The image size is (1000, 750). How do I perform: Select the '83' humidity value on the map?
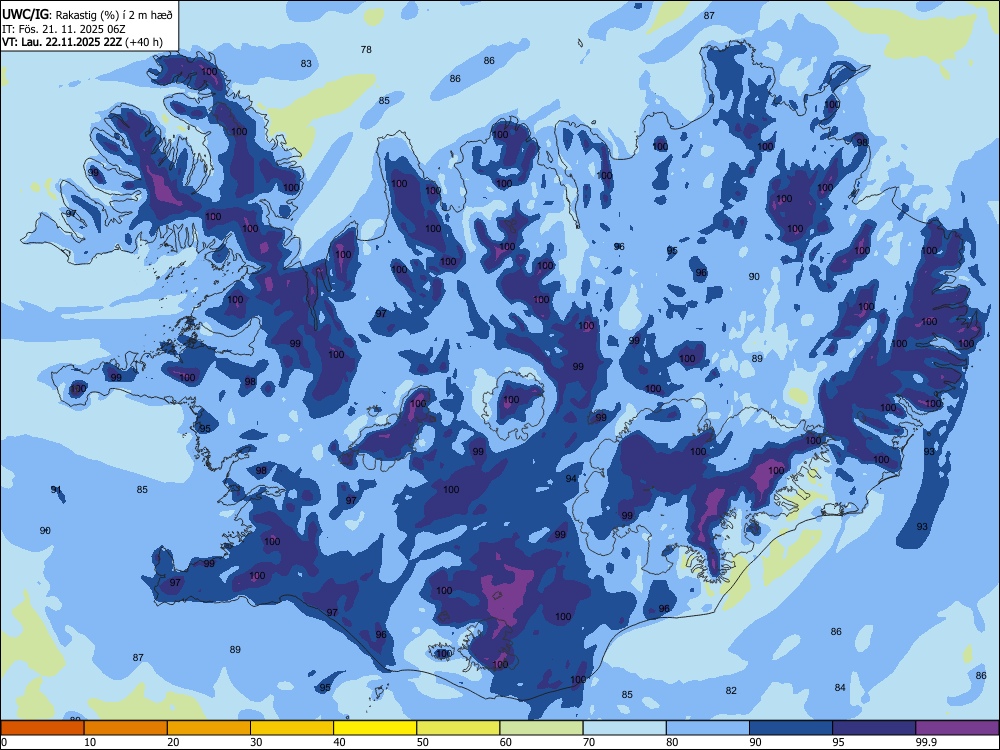click(x=306, y=63)
